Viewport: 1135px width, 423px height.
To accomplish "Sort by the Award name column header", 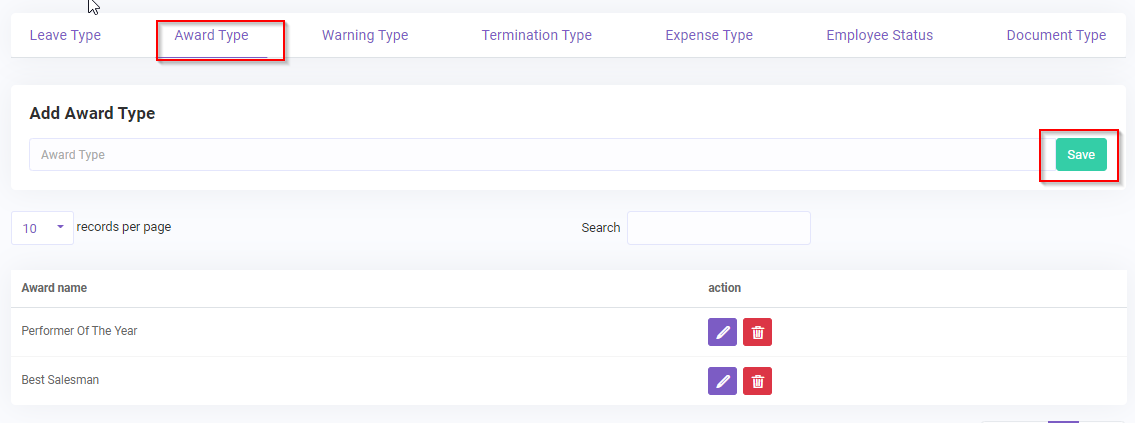I will pyautogui.click(x=54, y=288).
